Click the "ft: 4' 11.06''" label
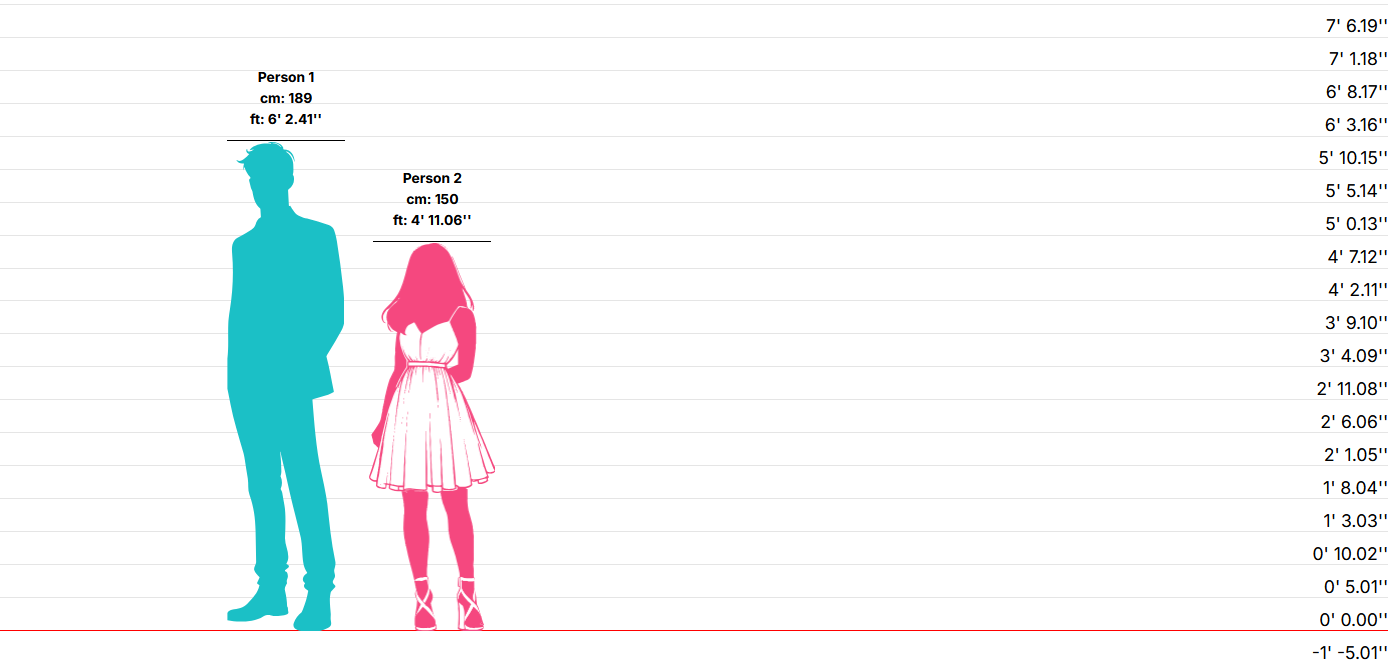The width and height of the screenshot is (1397, 663). (x=432, y=220)
